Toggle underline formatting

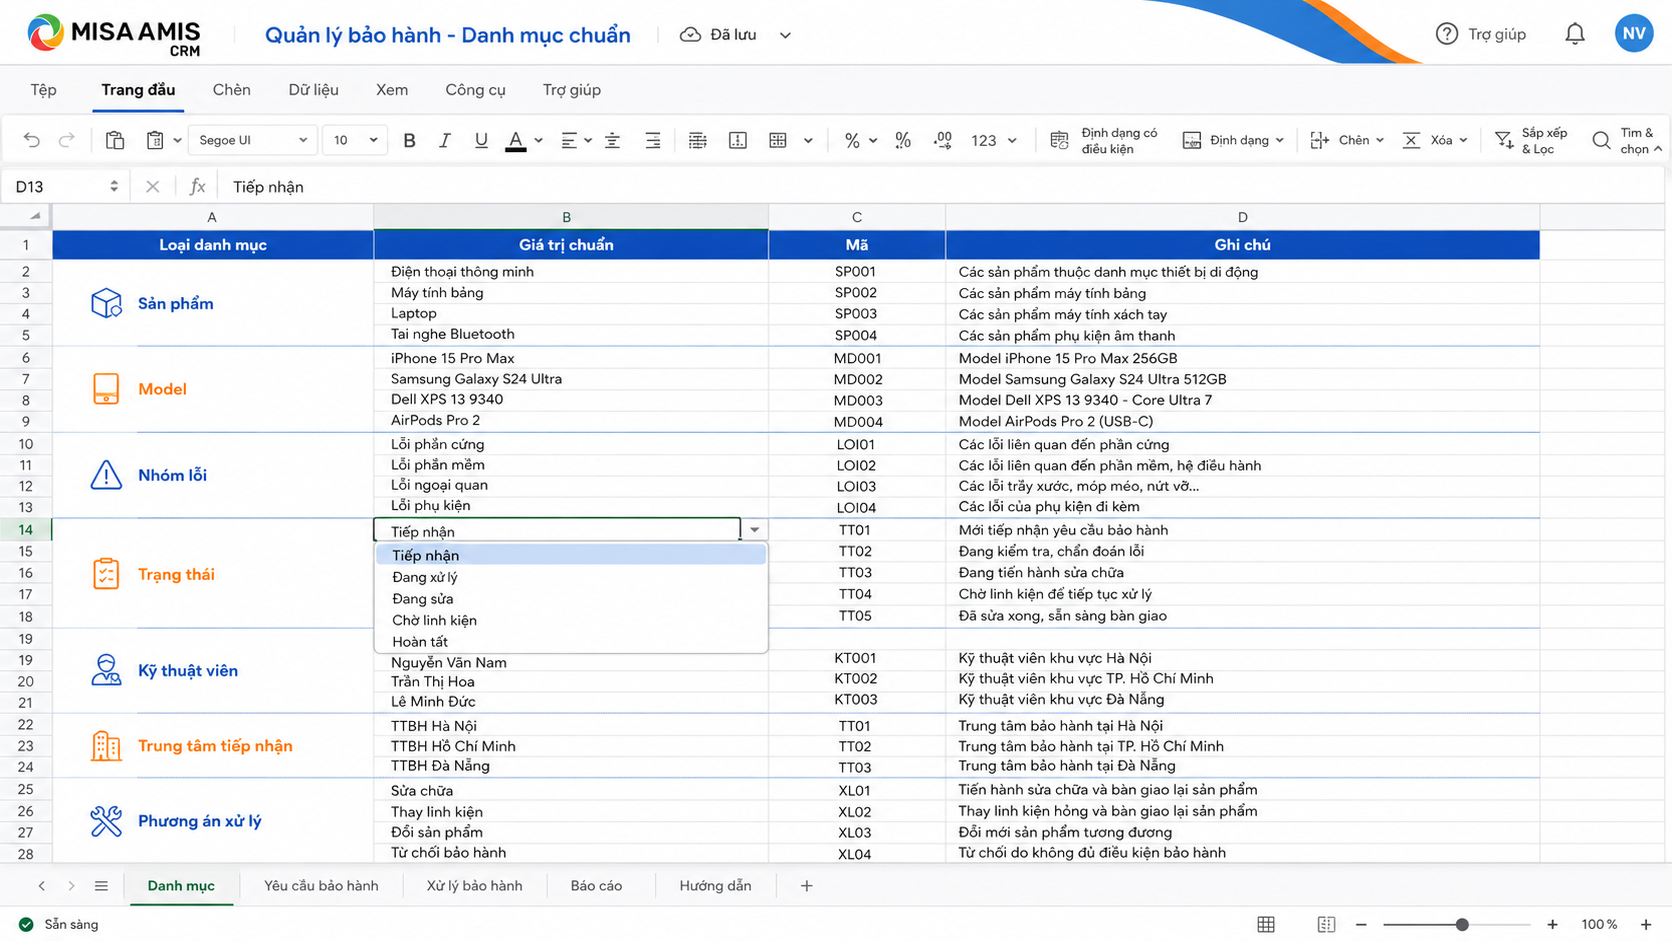tap(481, 140)
